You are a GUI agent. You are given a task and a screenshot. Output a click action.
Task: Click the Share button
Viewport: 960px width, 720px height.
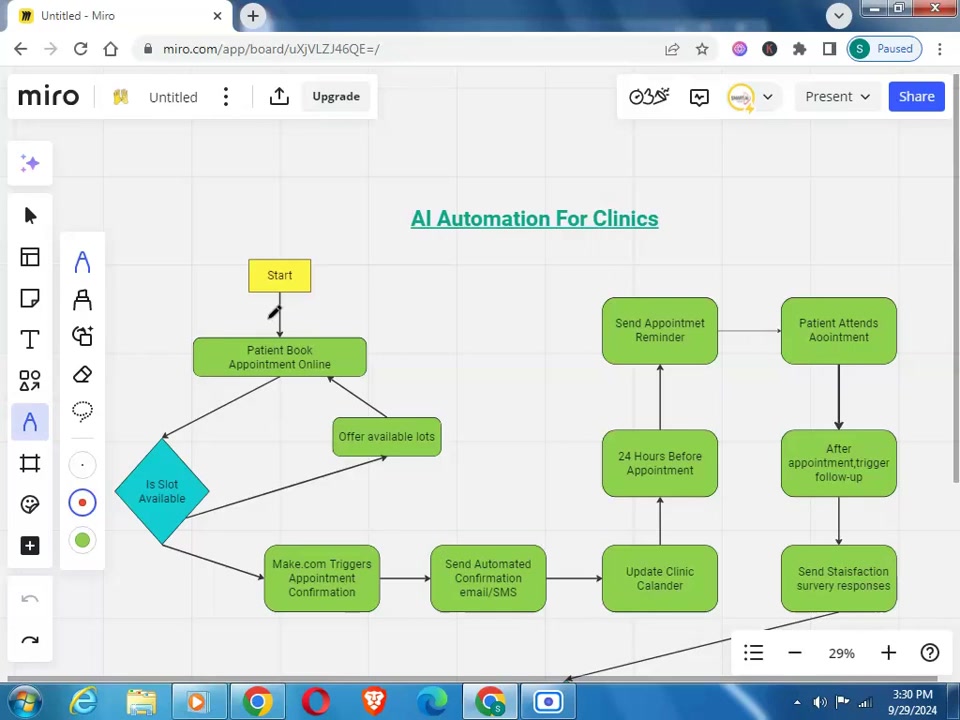click(917, 97)
